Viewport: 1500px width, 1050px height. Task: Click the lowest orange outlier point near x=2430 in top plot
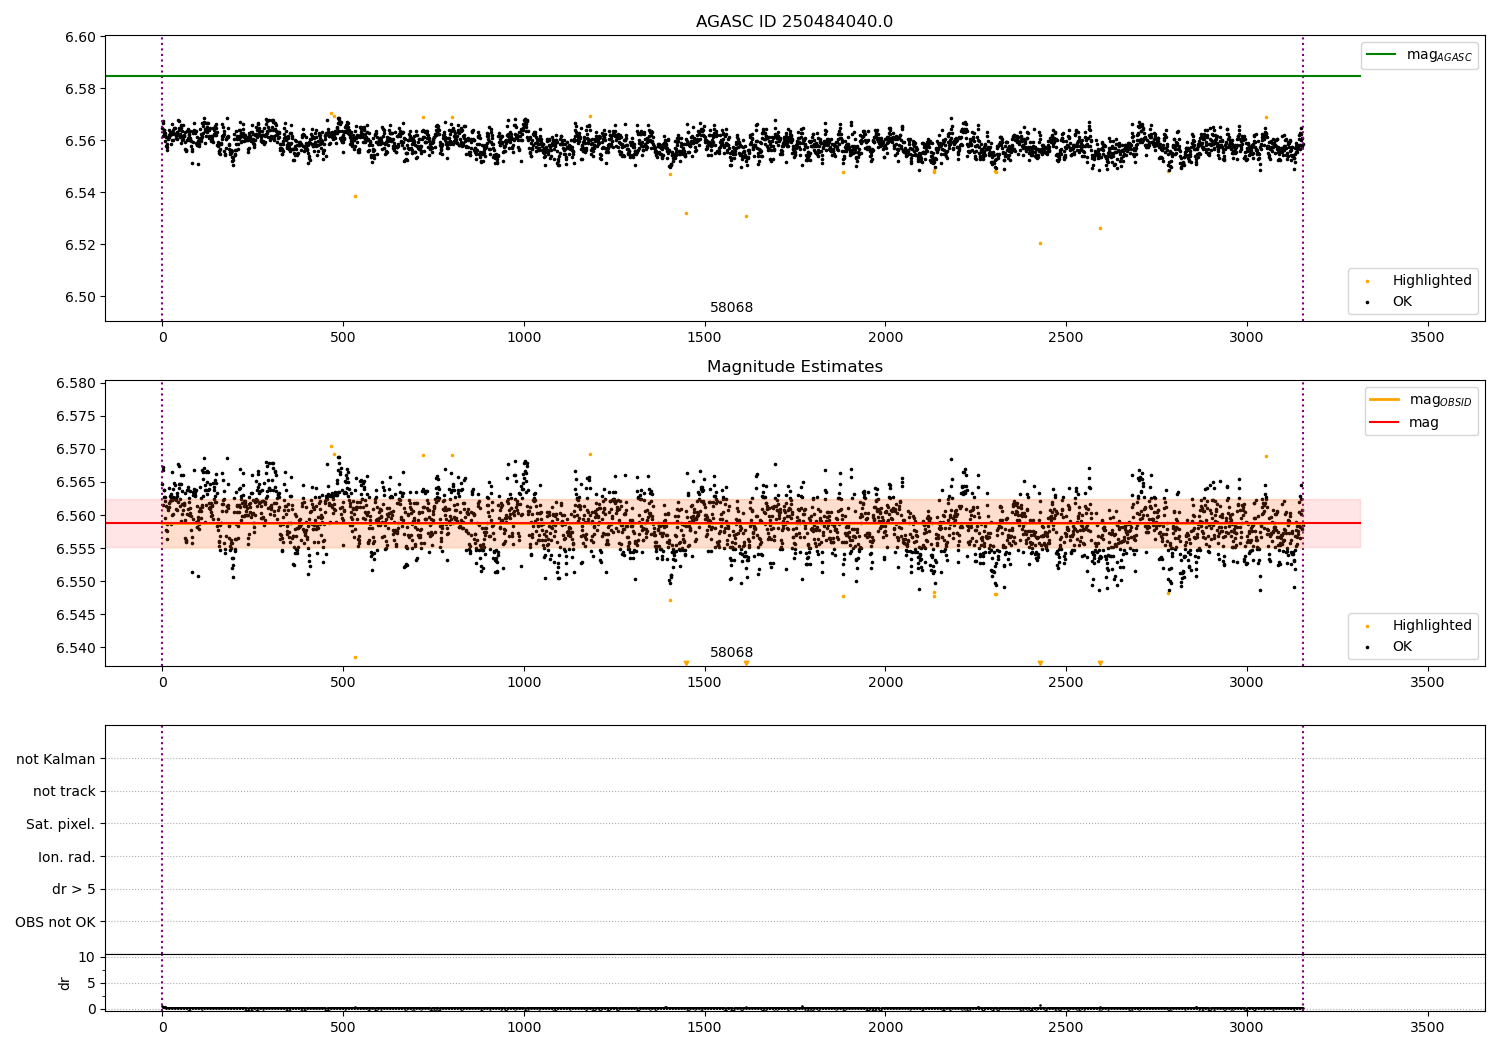(1040, 243)
